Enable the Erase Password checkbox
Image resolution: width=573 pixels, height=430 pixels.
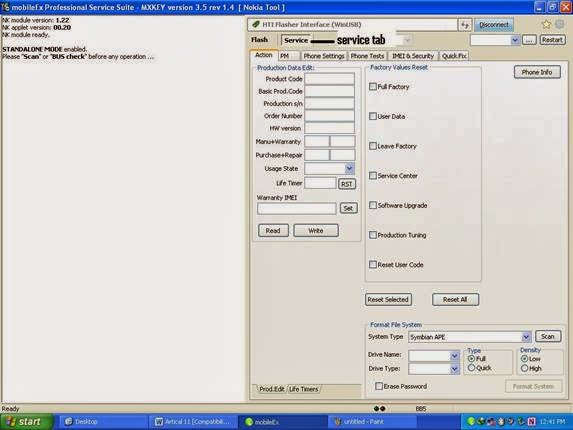point(379,386)
